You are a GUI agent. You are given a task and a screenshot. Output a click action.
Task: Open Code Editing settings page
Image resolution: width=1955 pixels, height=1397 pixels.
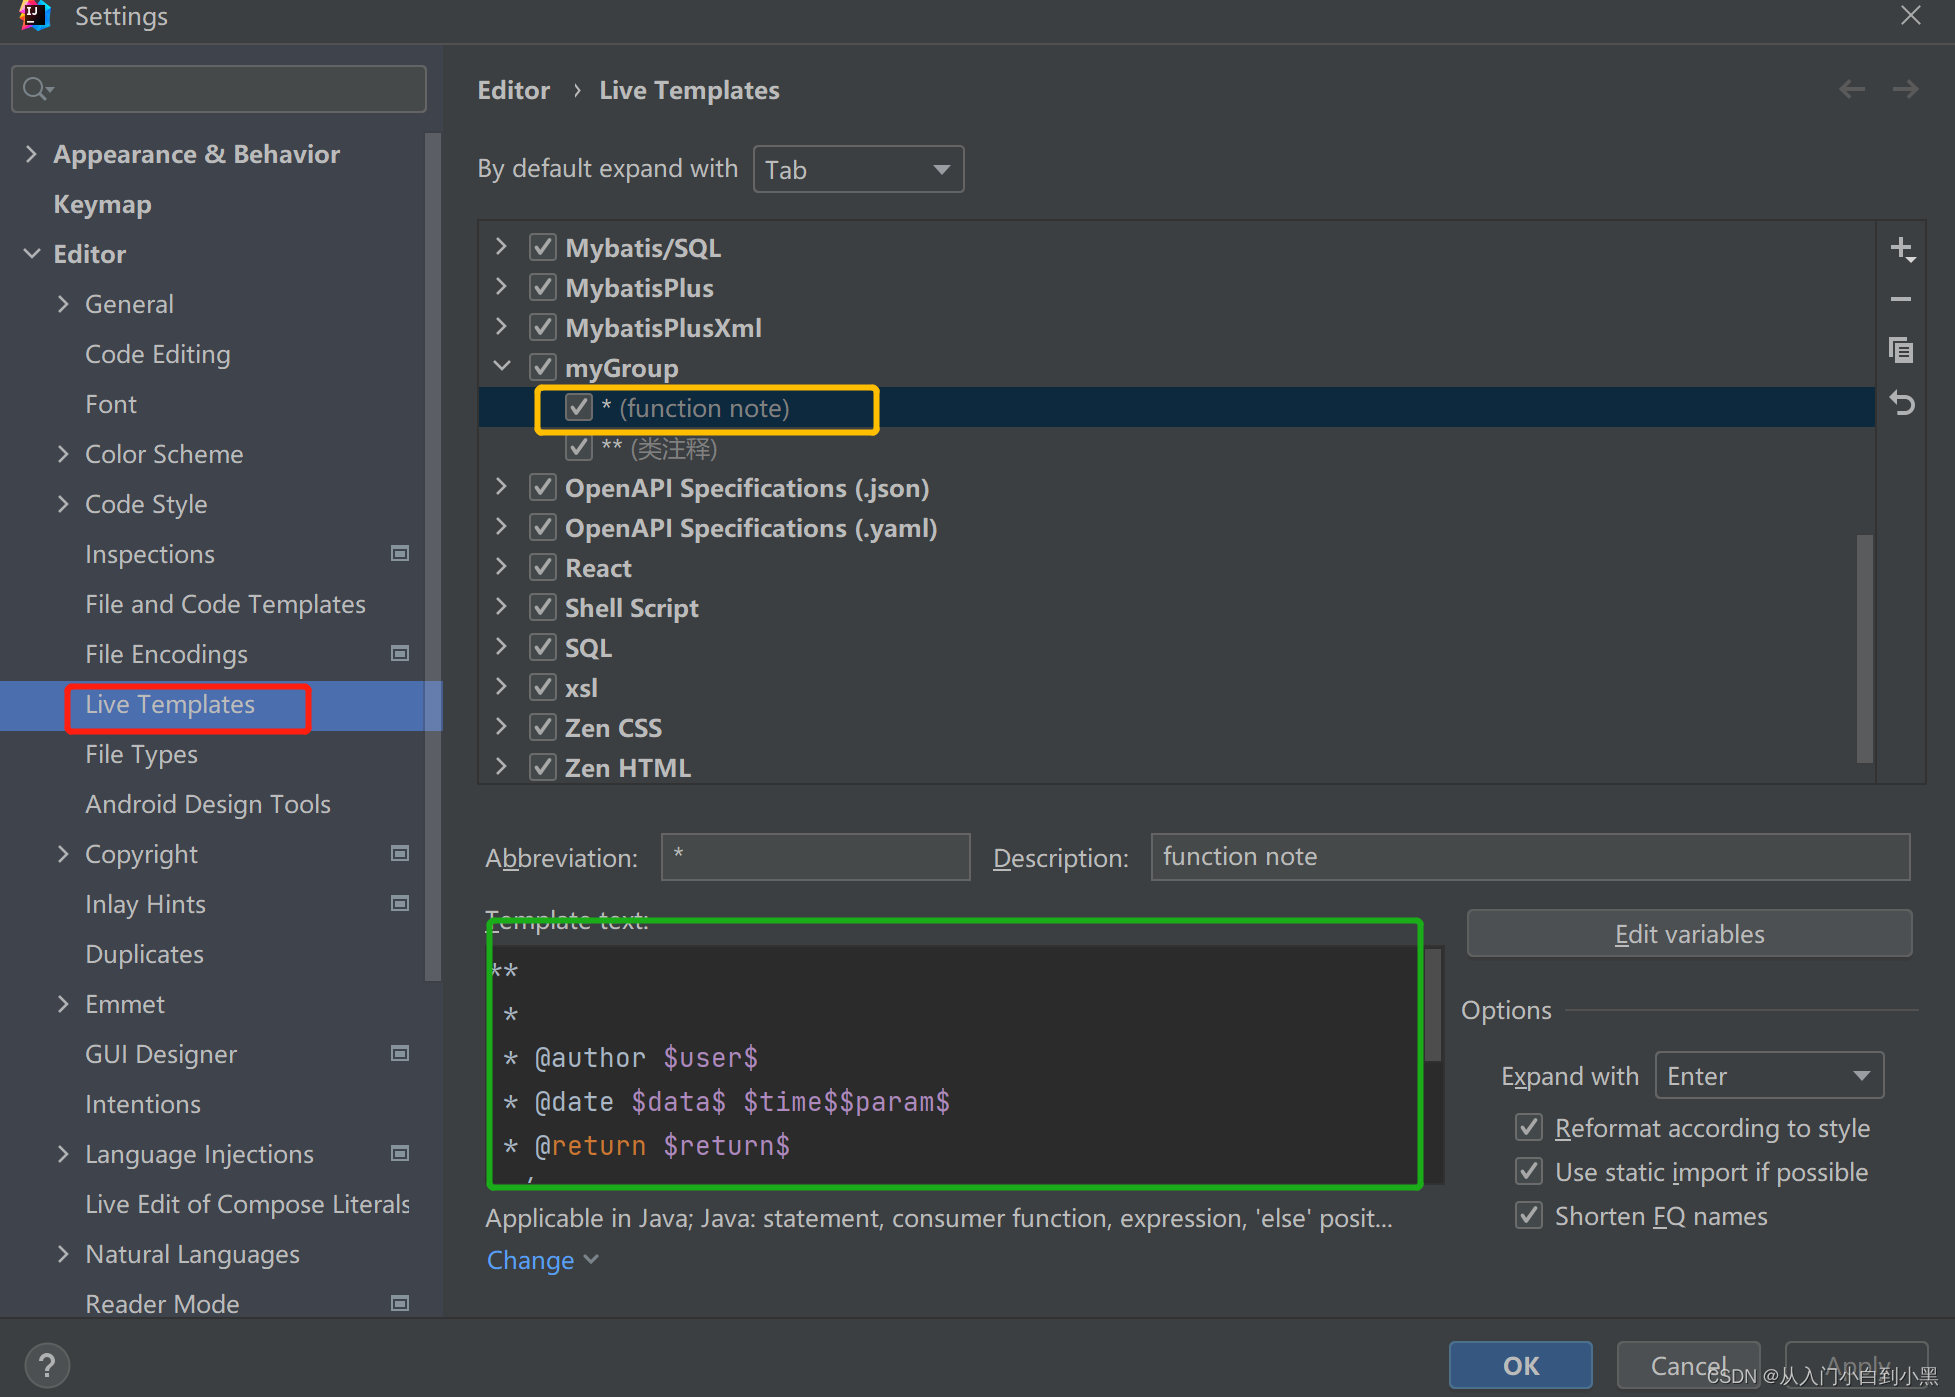[158, 354]
